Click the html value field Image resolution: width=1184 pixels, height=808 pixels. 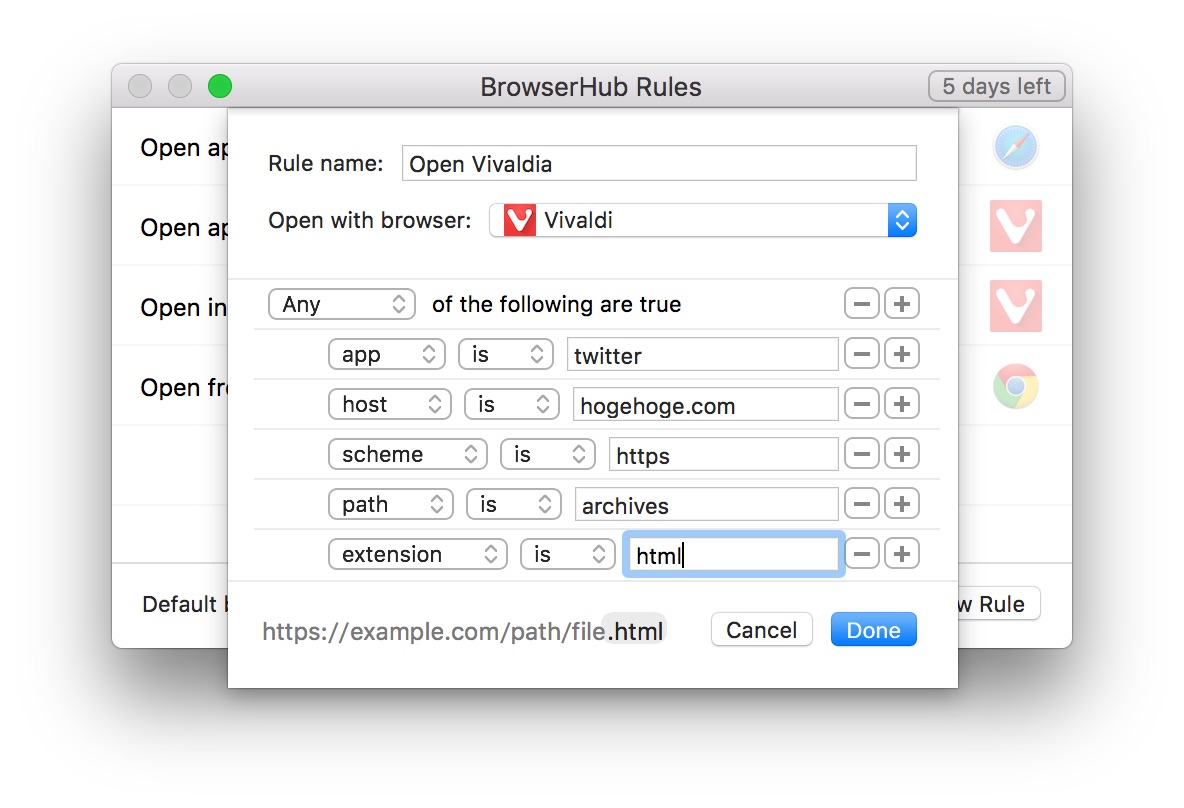point(733,554)
